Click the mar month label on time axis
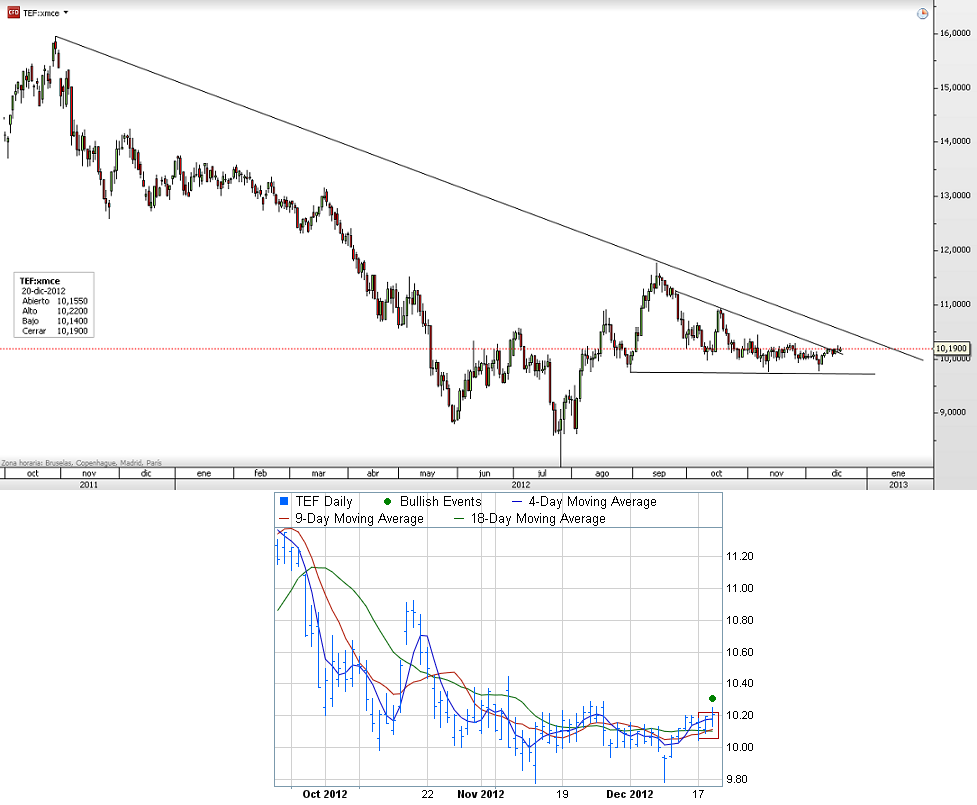The width and height of the screenshot is (977, 805). tap(318, 474)
